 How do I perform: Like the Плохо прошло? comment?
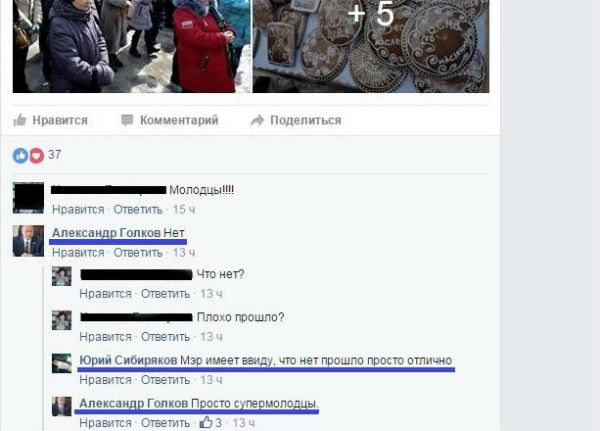click(106, 337)
